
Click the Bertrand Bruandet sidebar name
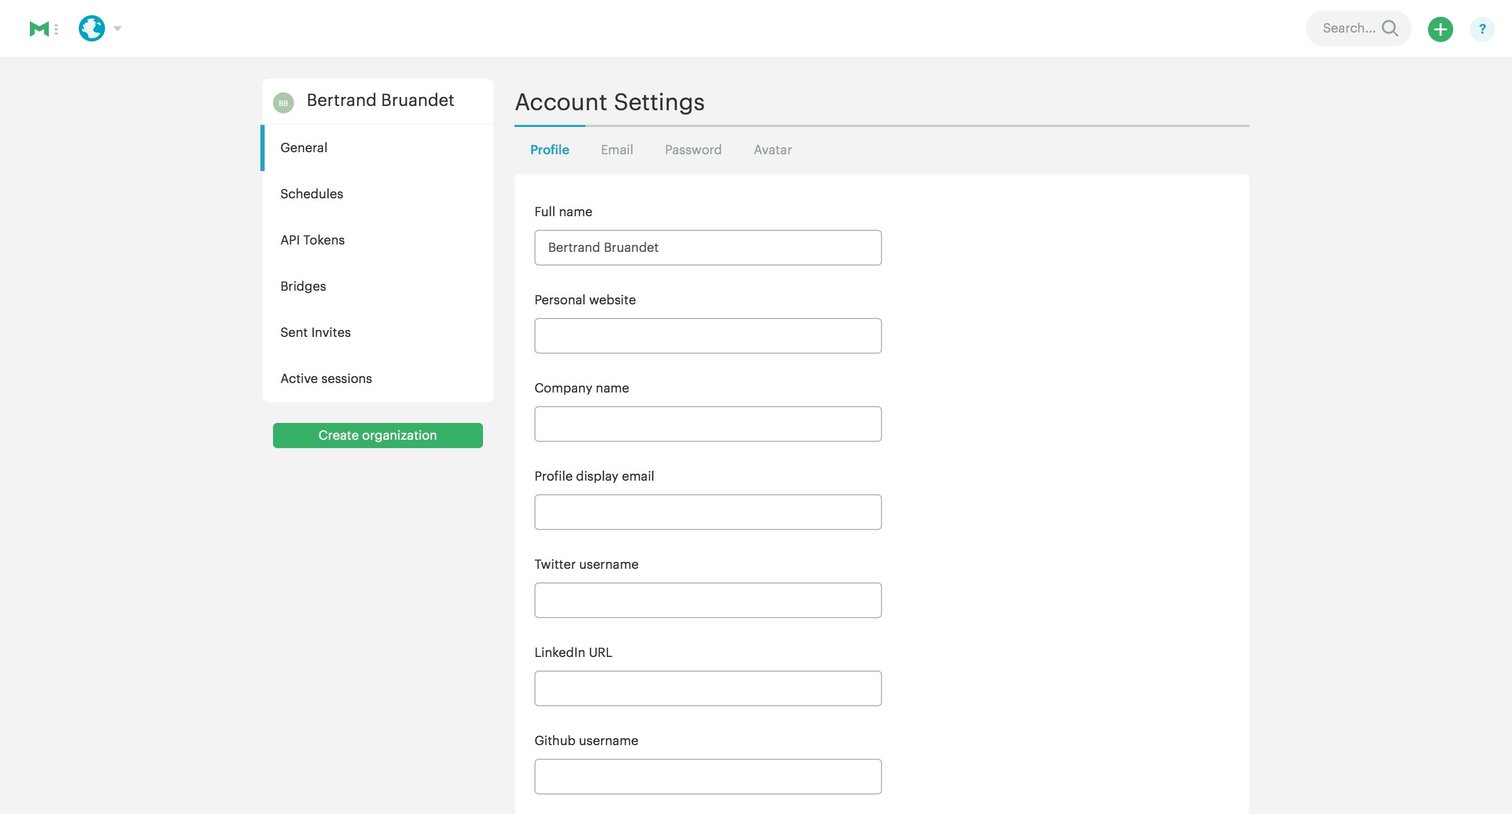coord(380,100)
